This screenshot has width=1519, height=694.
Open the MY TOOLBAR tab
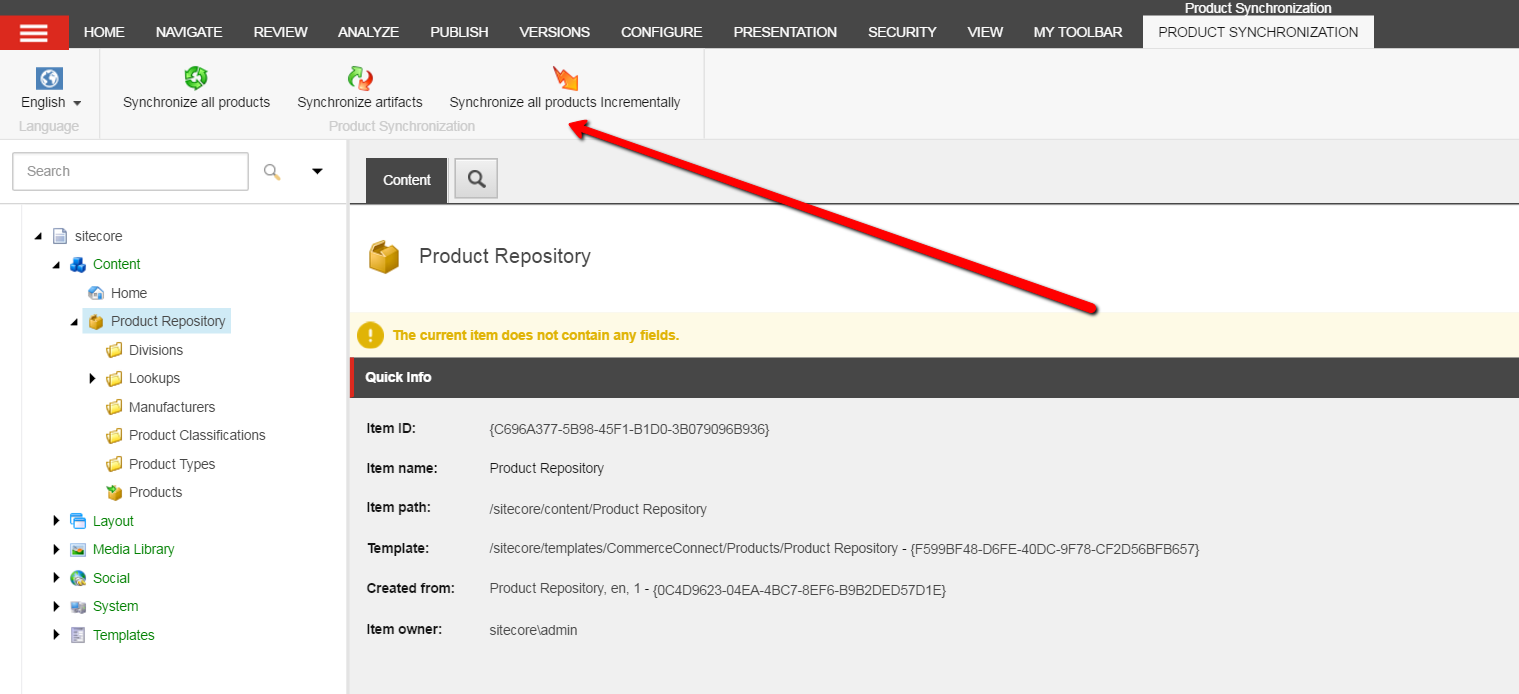click(1078, 32)
